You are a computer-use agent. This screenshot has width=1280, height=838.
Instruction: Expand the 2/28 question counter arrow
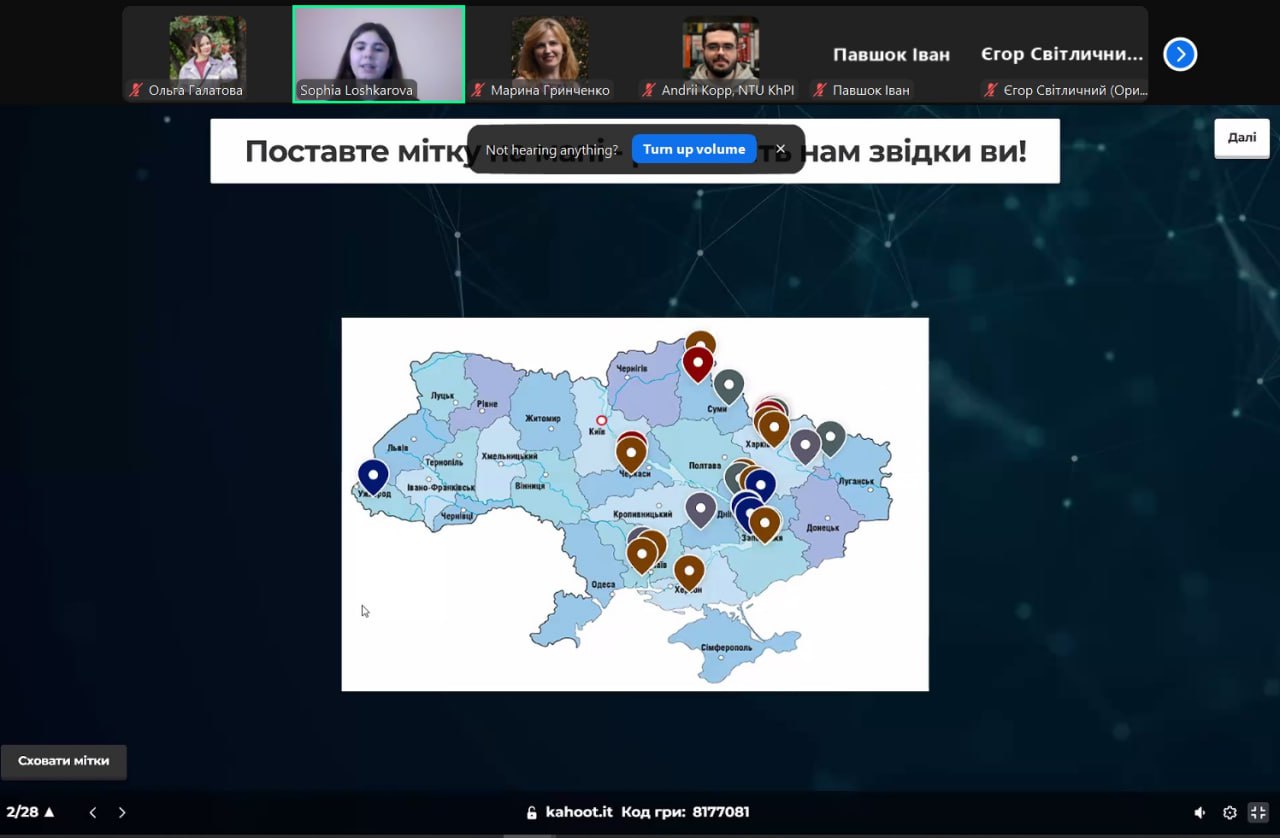[49, 812]
